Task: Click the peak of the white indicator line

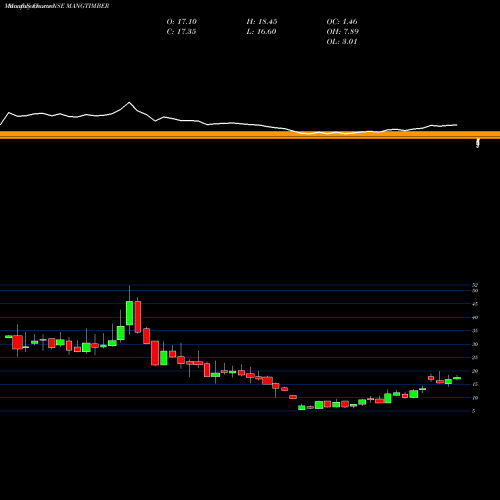Action: click(129, 102)
